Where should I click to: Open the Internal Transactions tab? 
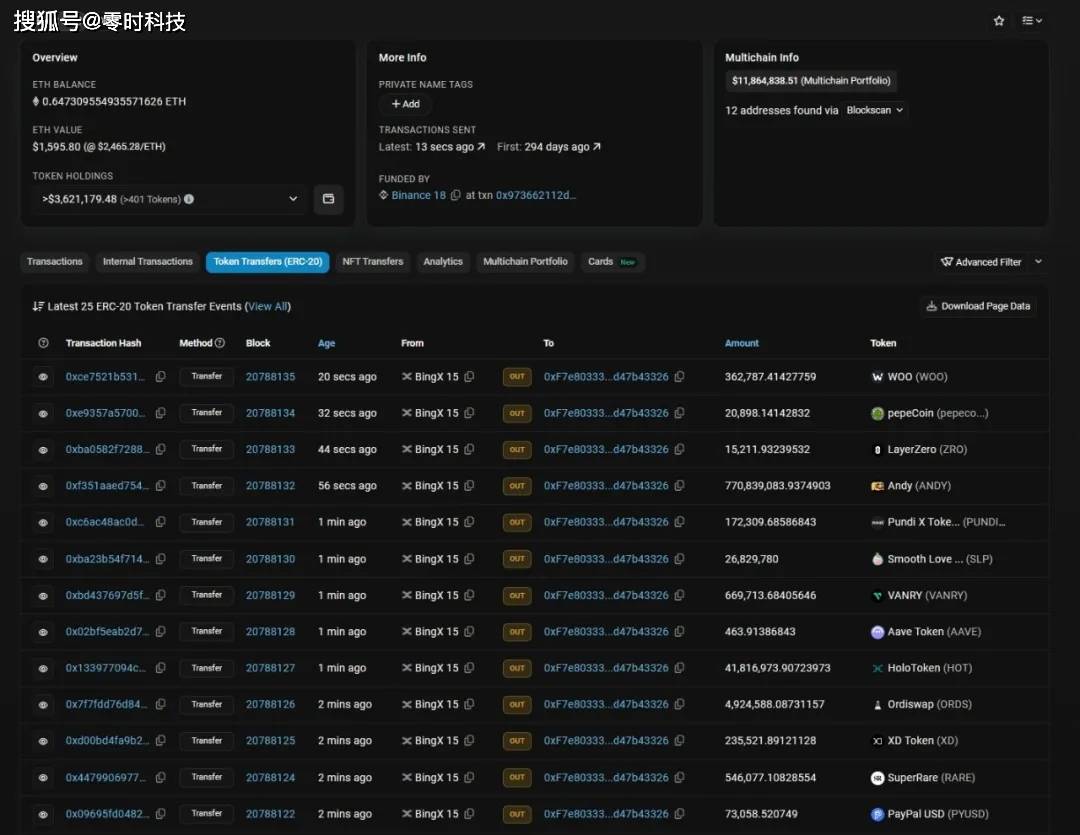[147, 262]
